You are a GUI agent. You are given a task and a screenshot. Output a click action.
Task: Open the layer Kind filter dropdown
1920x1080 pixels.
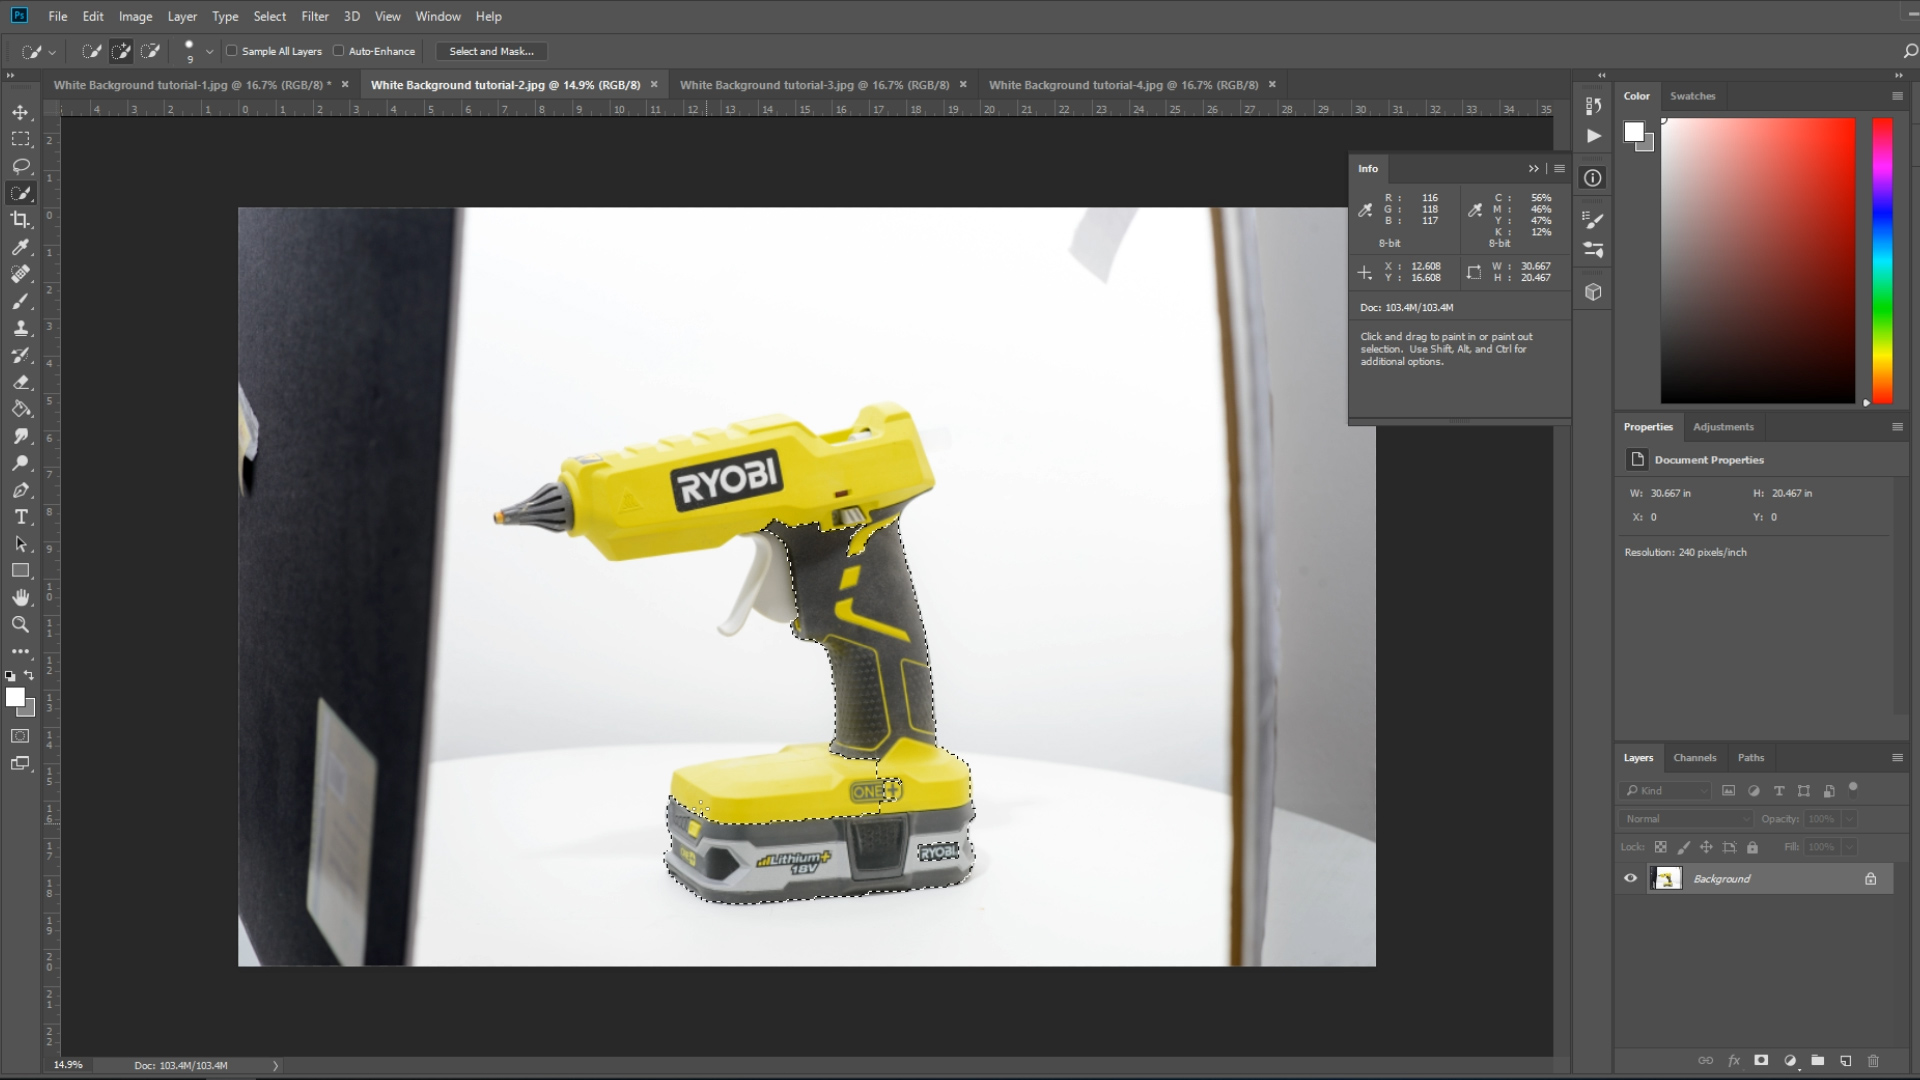1665,791
